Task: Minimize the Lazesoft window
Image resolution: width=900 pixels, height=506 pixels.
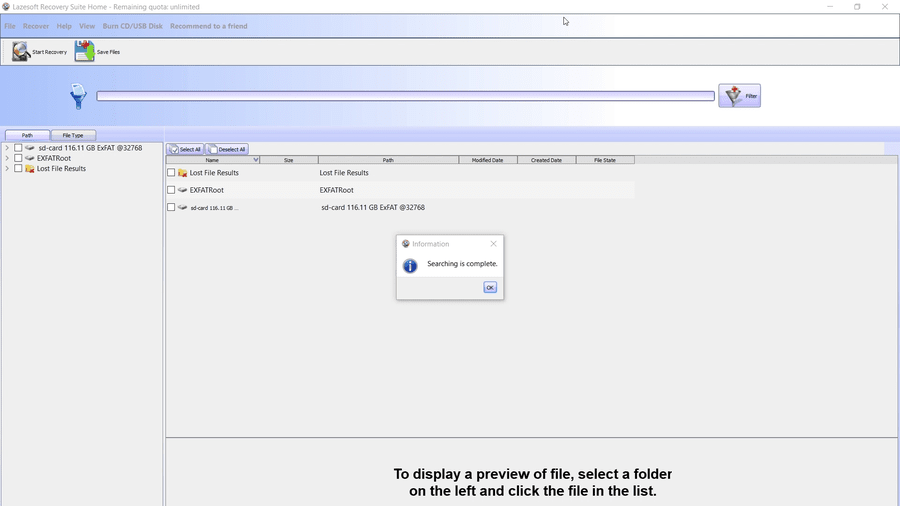Action: point(830,7)
